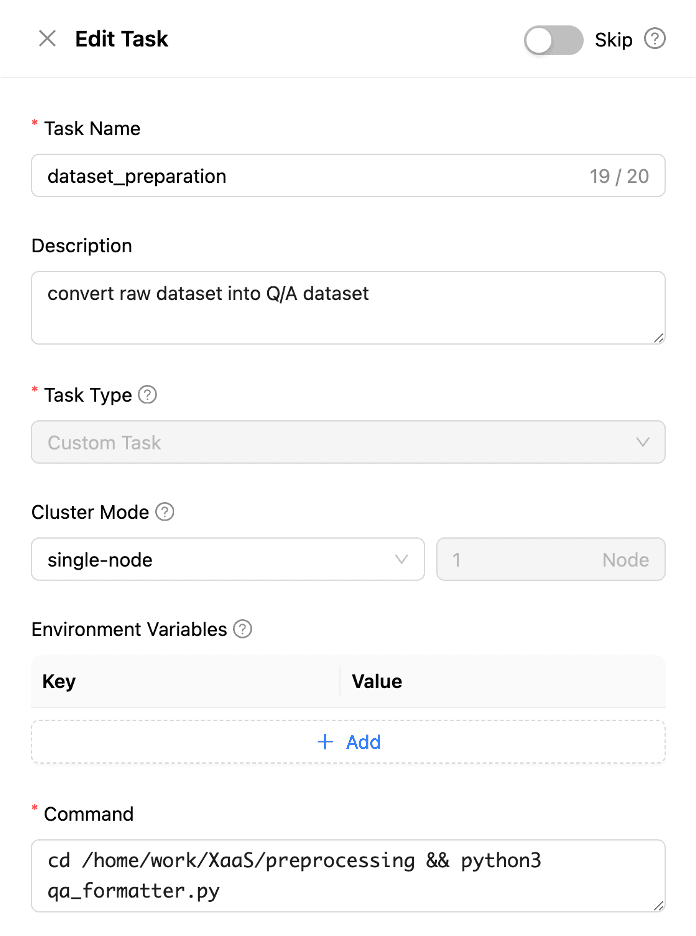The width and height of the screenshot is (696, 936).
Task: Click the Value column header
Action: [377, 681]
